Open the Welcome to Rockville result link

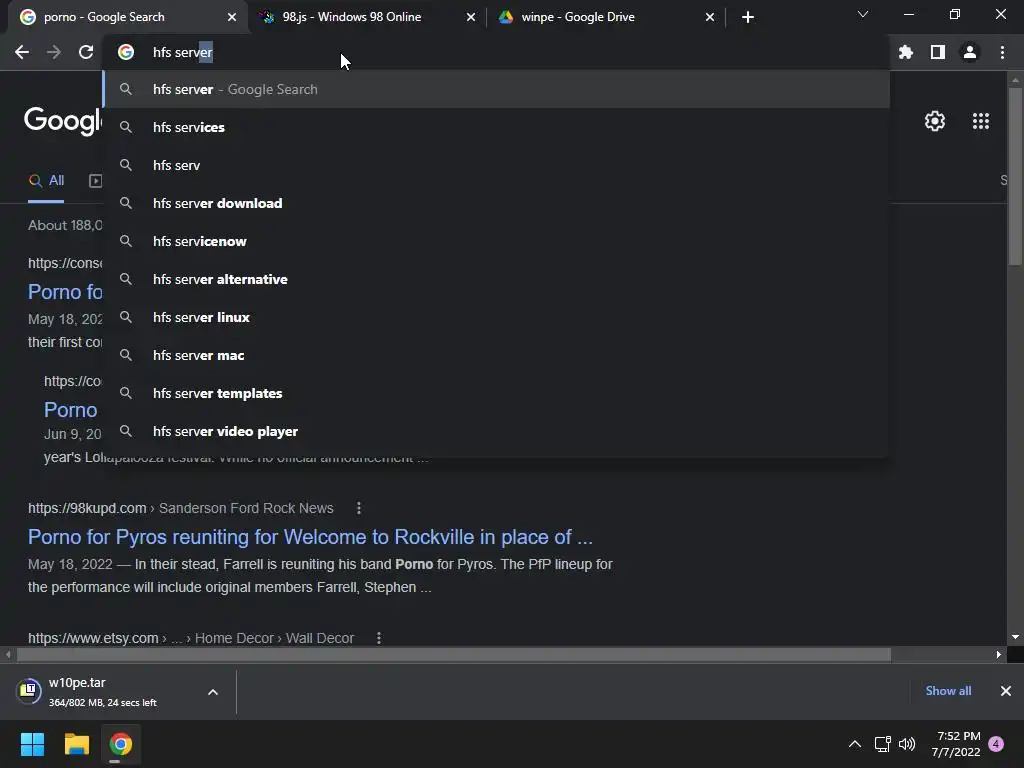click(310, 537)
